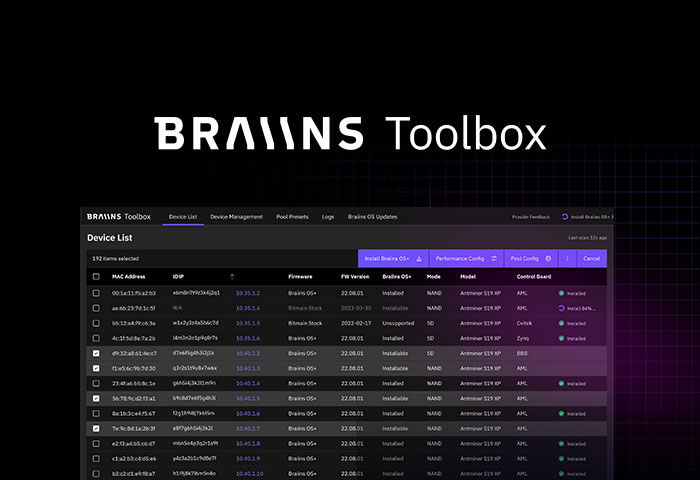Viewport: 700px width, 480px height.
Task: Click green Installed status icon for 10.35.1.5
Action: pos(561,323)
